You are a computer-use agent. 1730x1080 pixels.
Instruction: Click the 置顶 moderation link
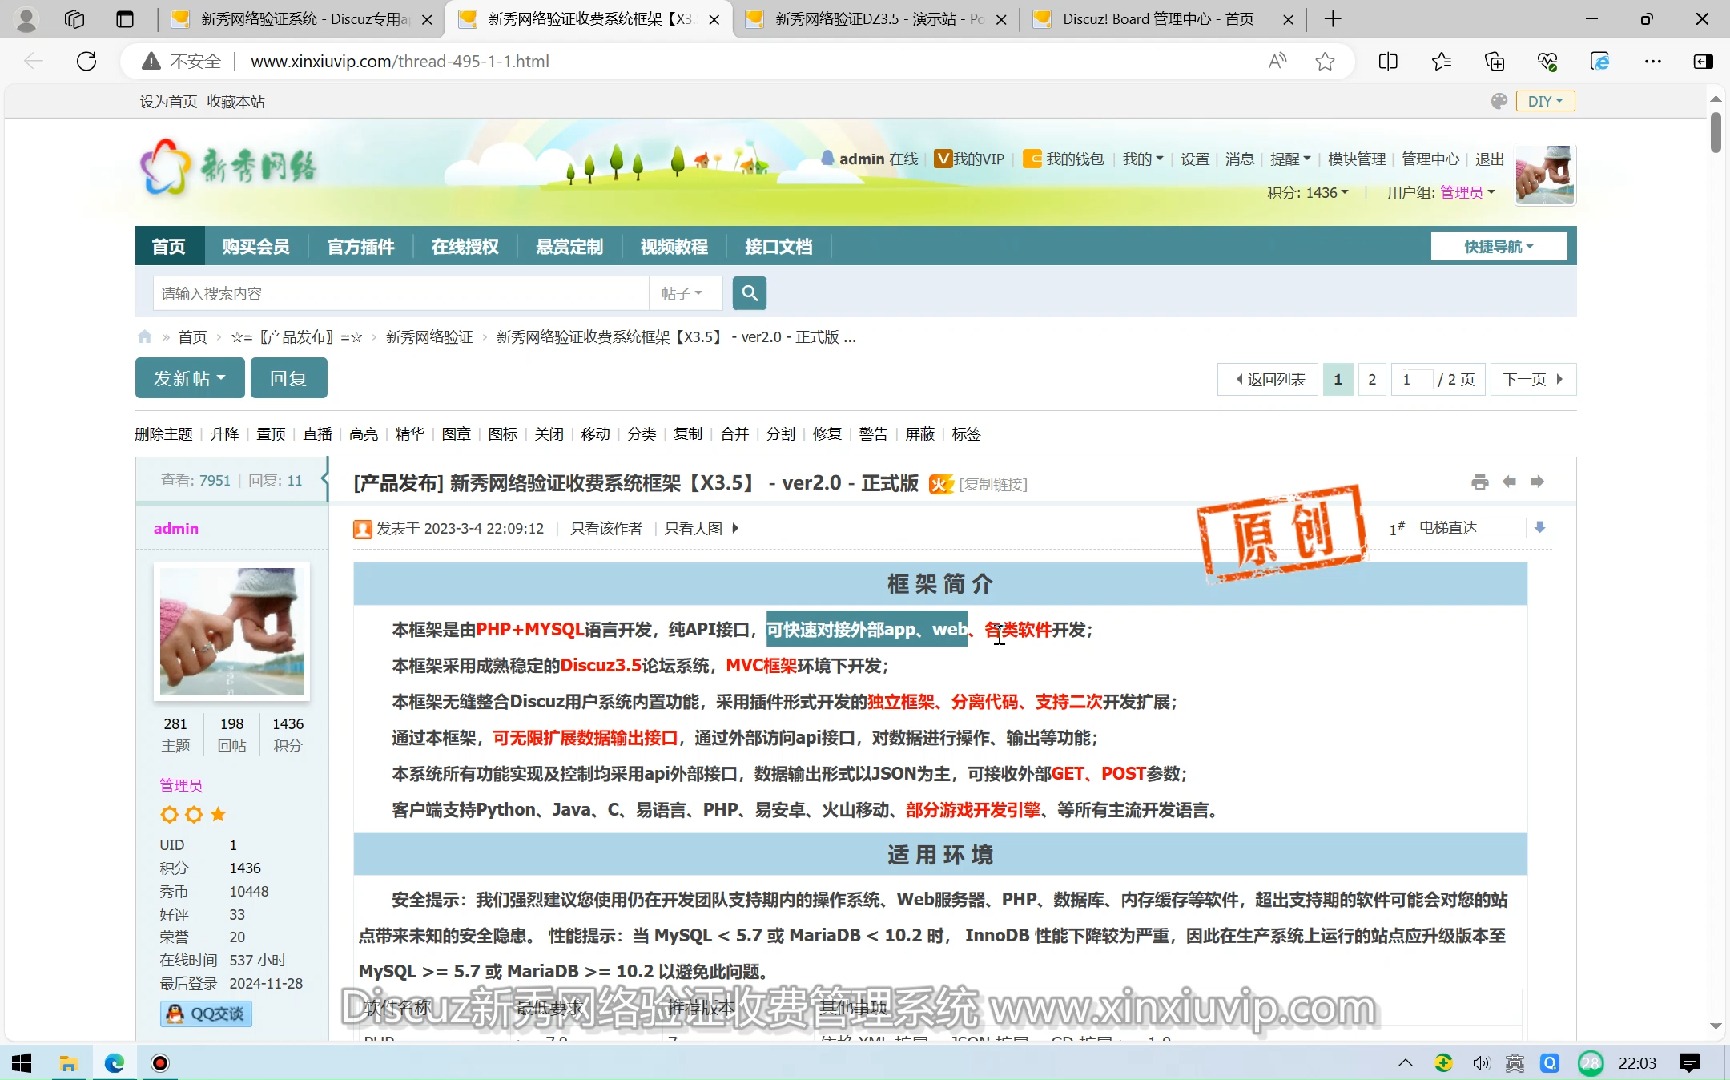271,434
